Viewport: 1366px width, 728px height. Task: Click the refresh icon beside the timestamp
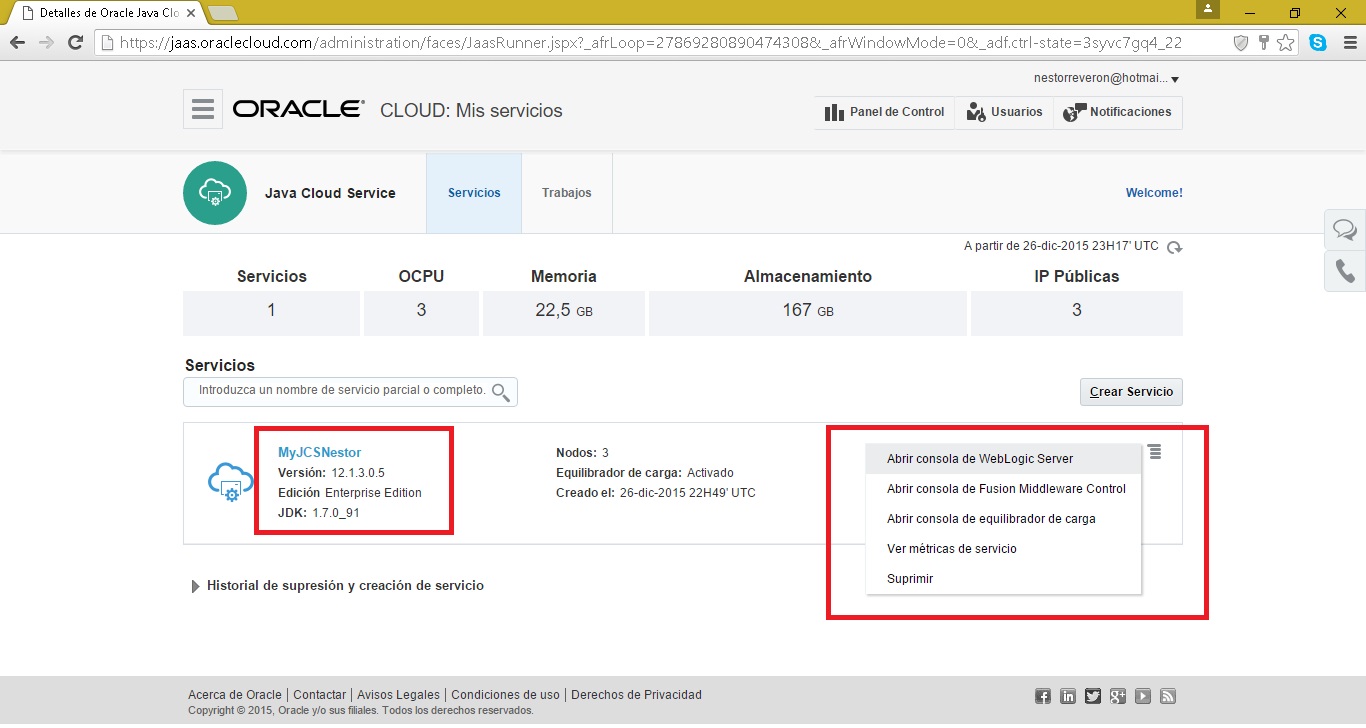1175,247
